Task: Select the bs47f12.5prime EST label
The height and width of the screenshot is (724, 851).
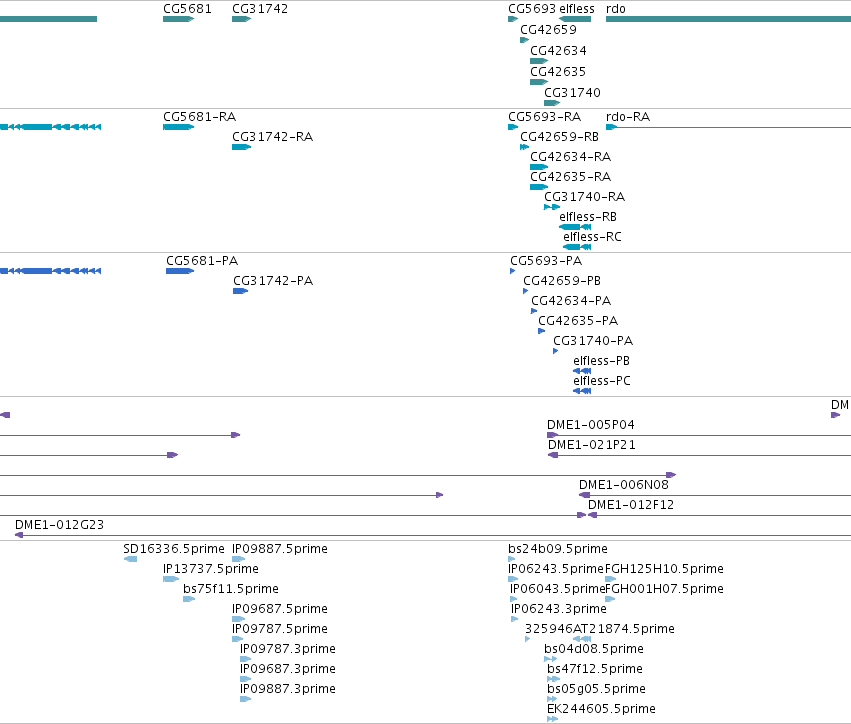Action: (595, 670)
